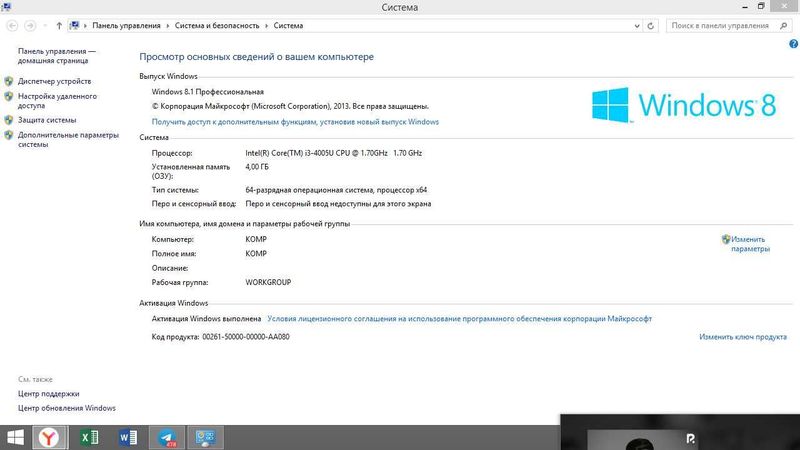Click the Система breadcrumb item
800x450 pixels.
[288, 26]
